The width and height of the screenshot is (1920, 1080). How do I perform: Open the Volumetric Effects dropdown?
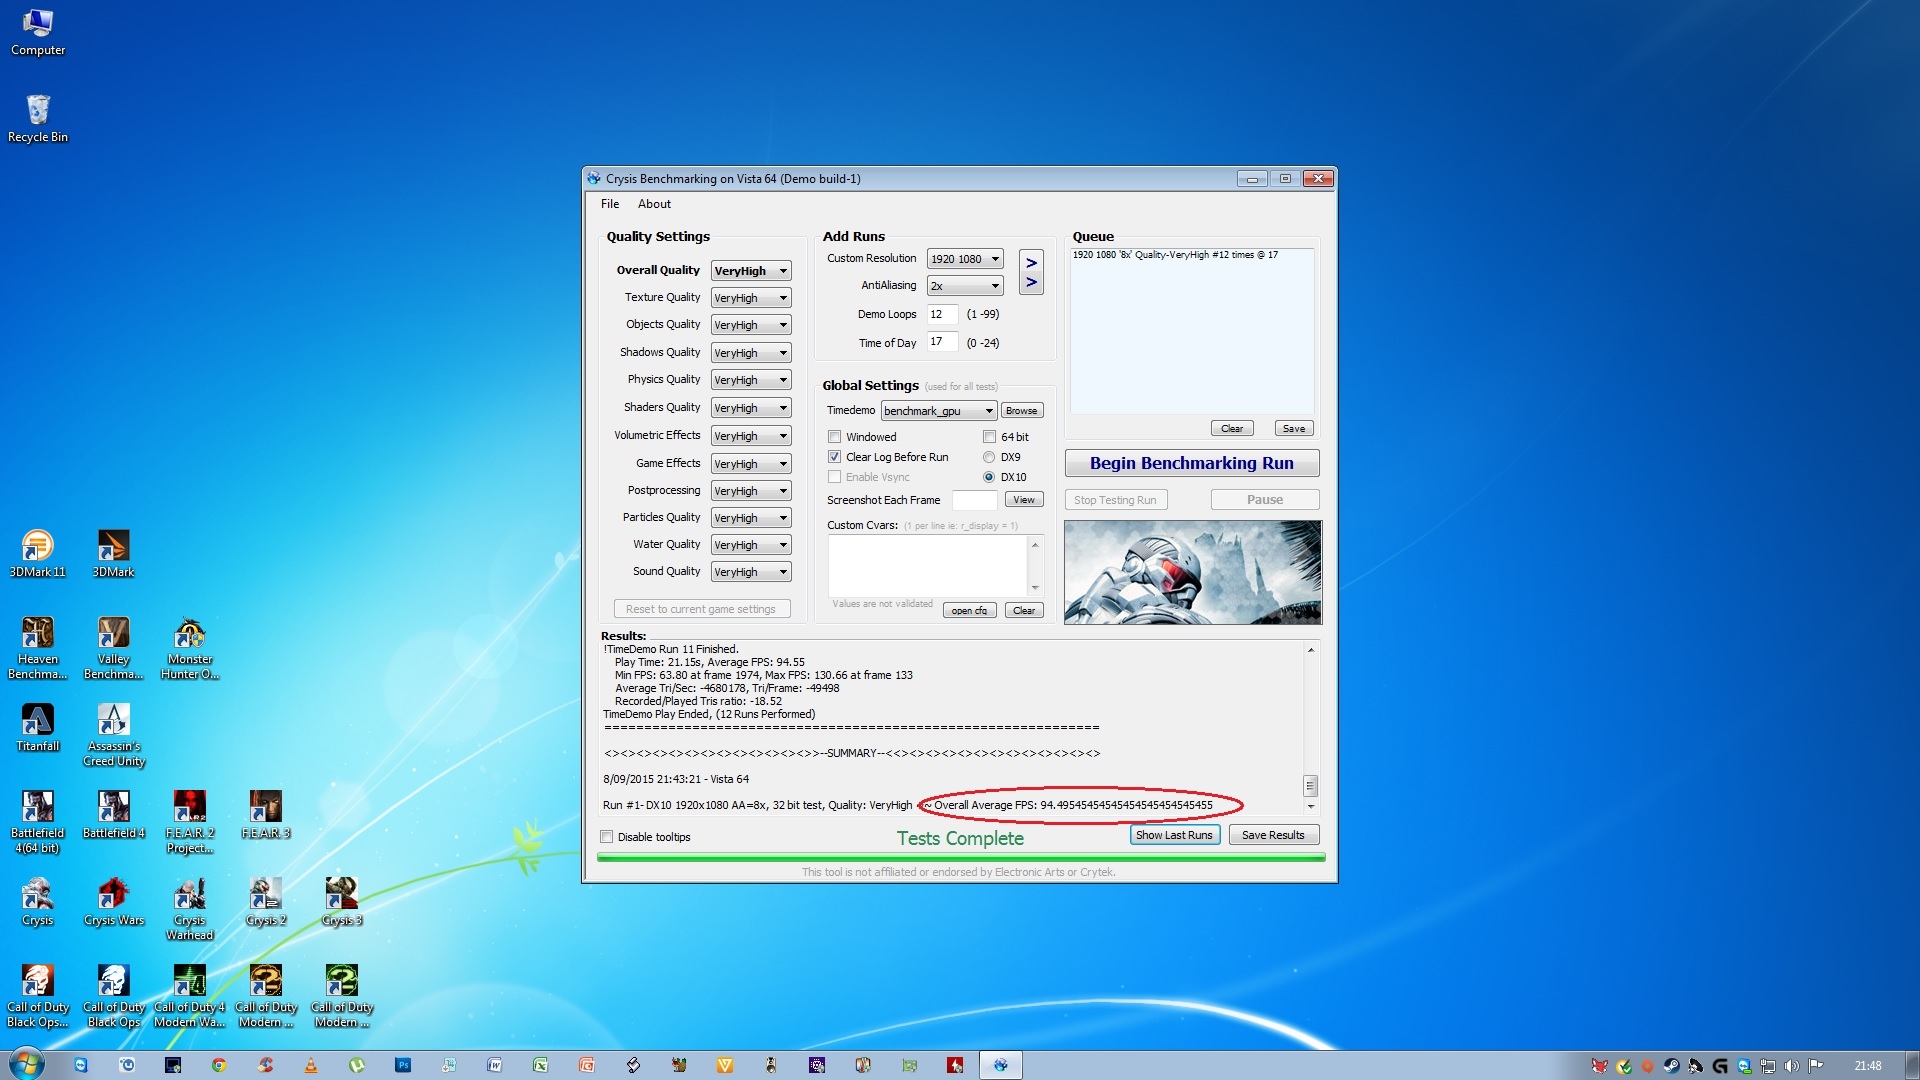point(751,436)
